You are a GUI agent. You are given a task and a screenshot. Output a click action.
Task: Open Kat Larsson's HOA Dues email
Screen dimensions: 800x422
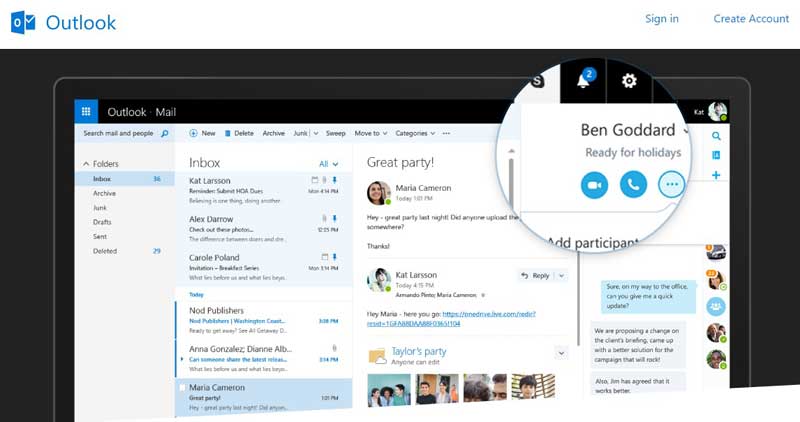(263, 190)
